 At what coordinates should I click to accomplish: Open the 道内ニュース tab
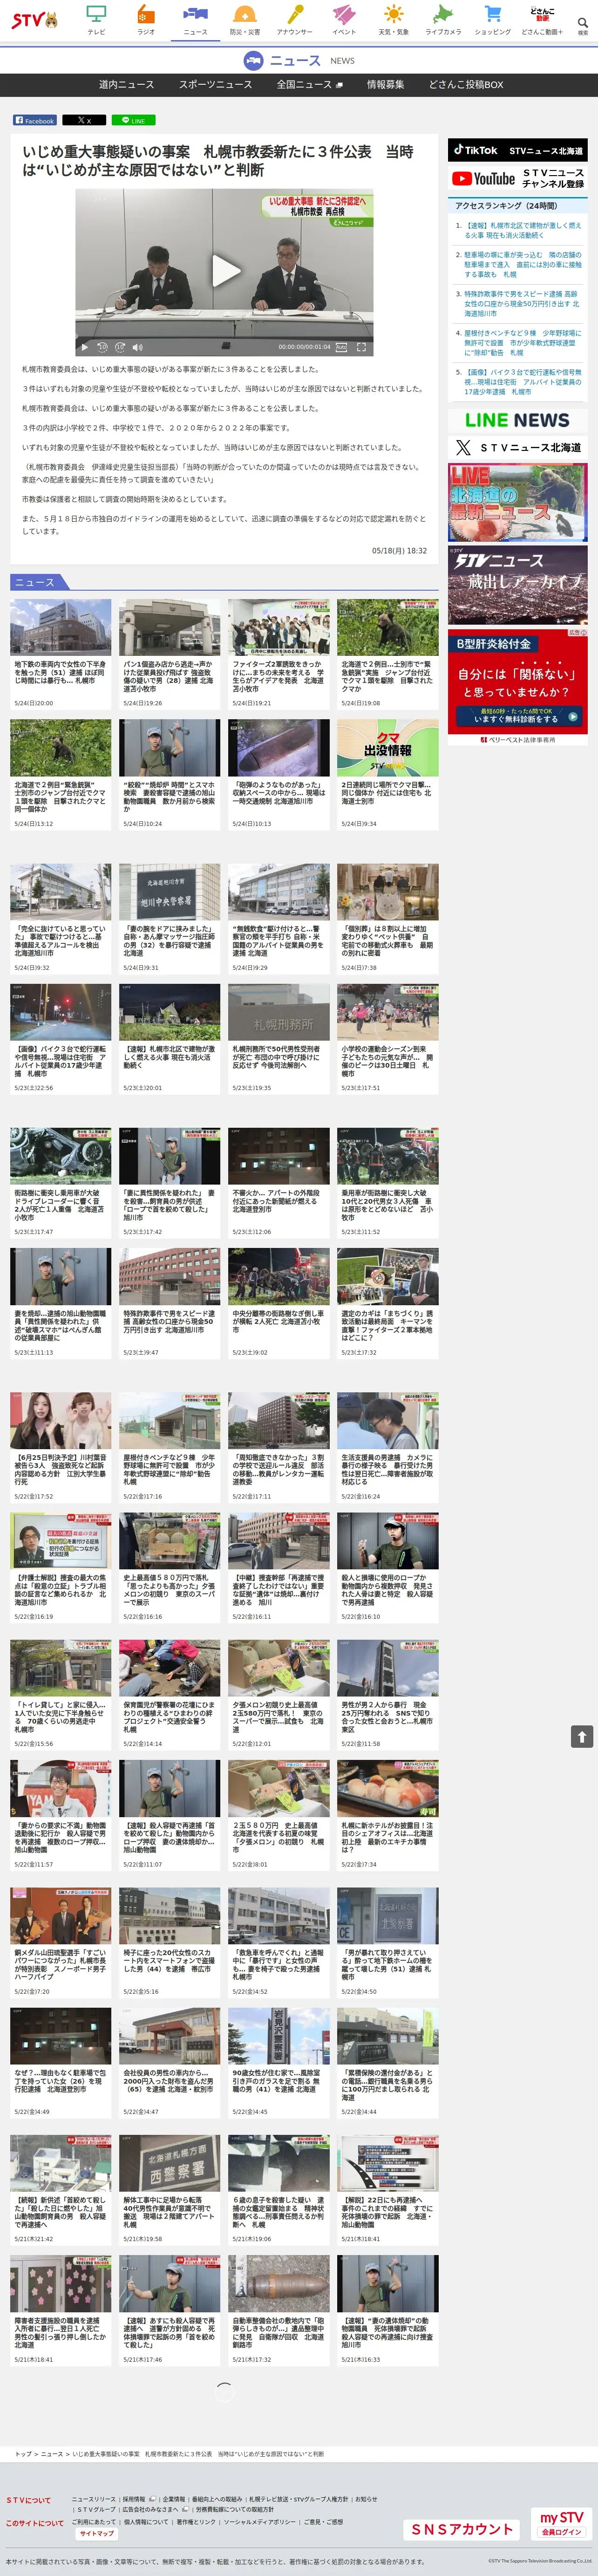tap(126, 85)
